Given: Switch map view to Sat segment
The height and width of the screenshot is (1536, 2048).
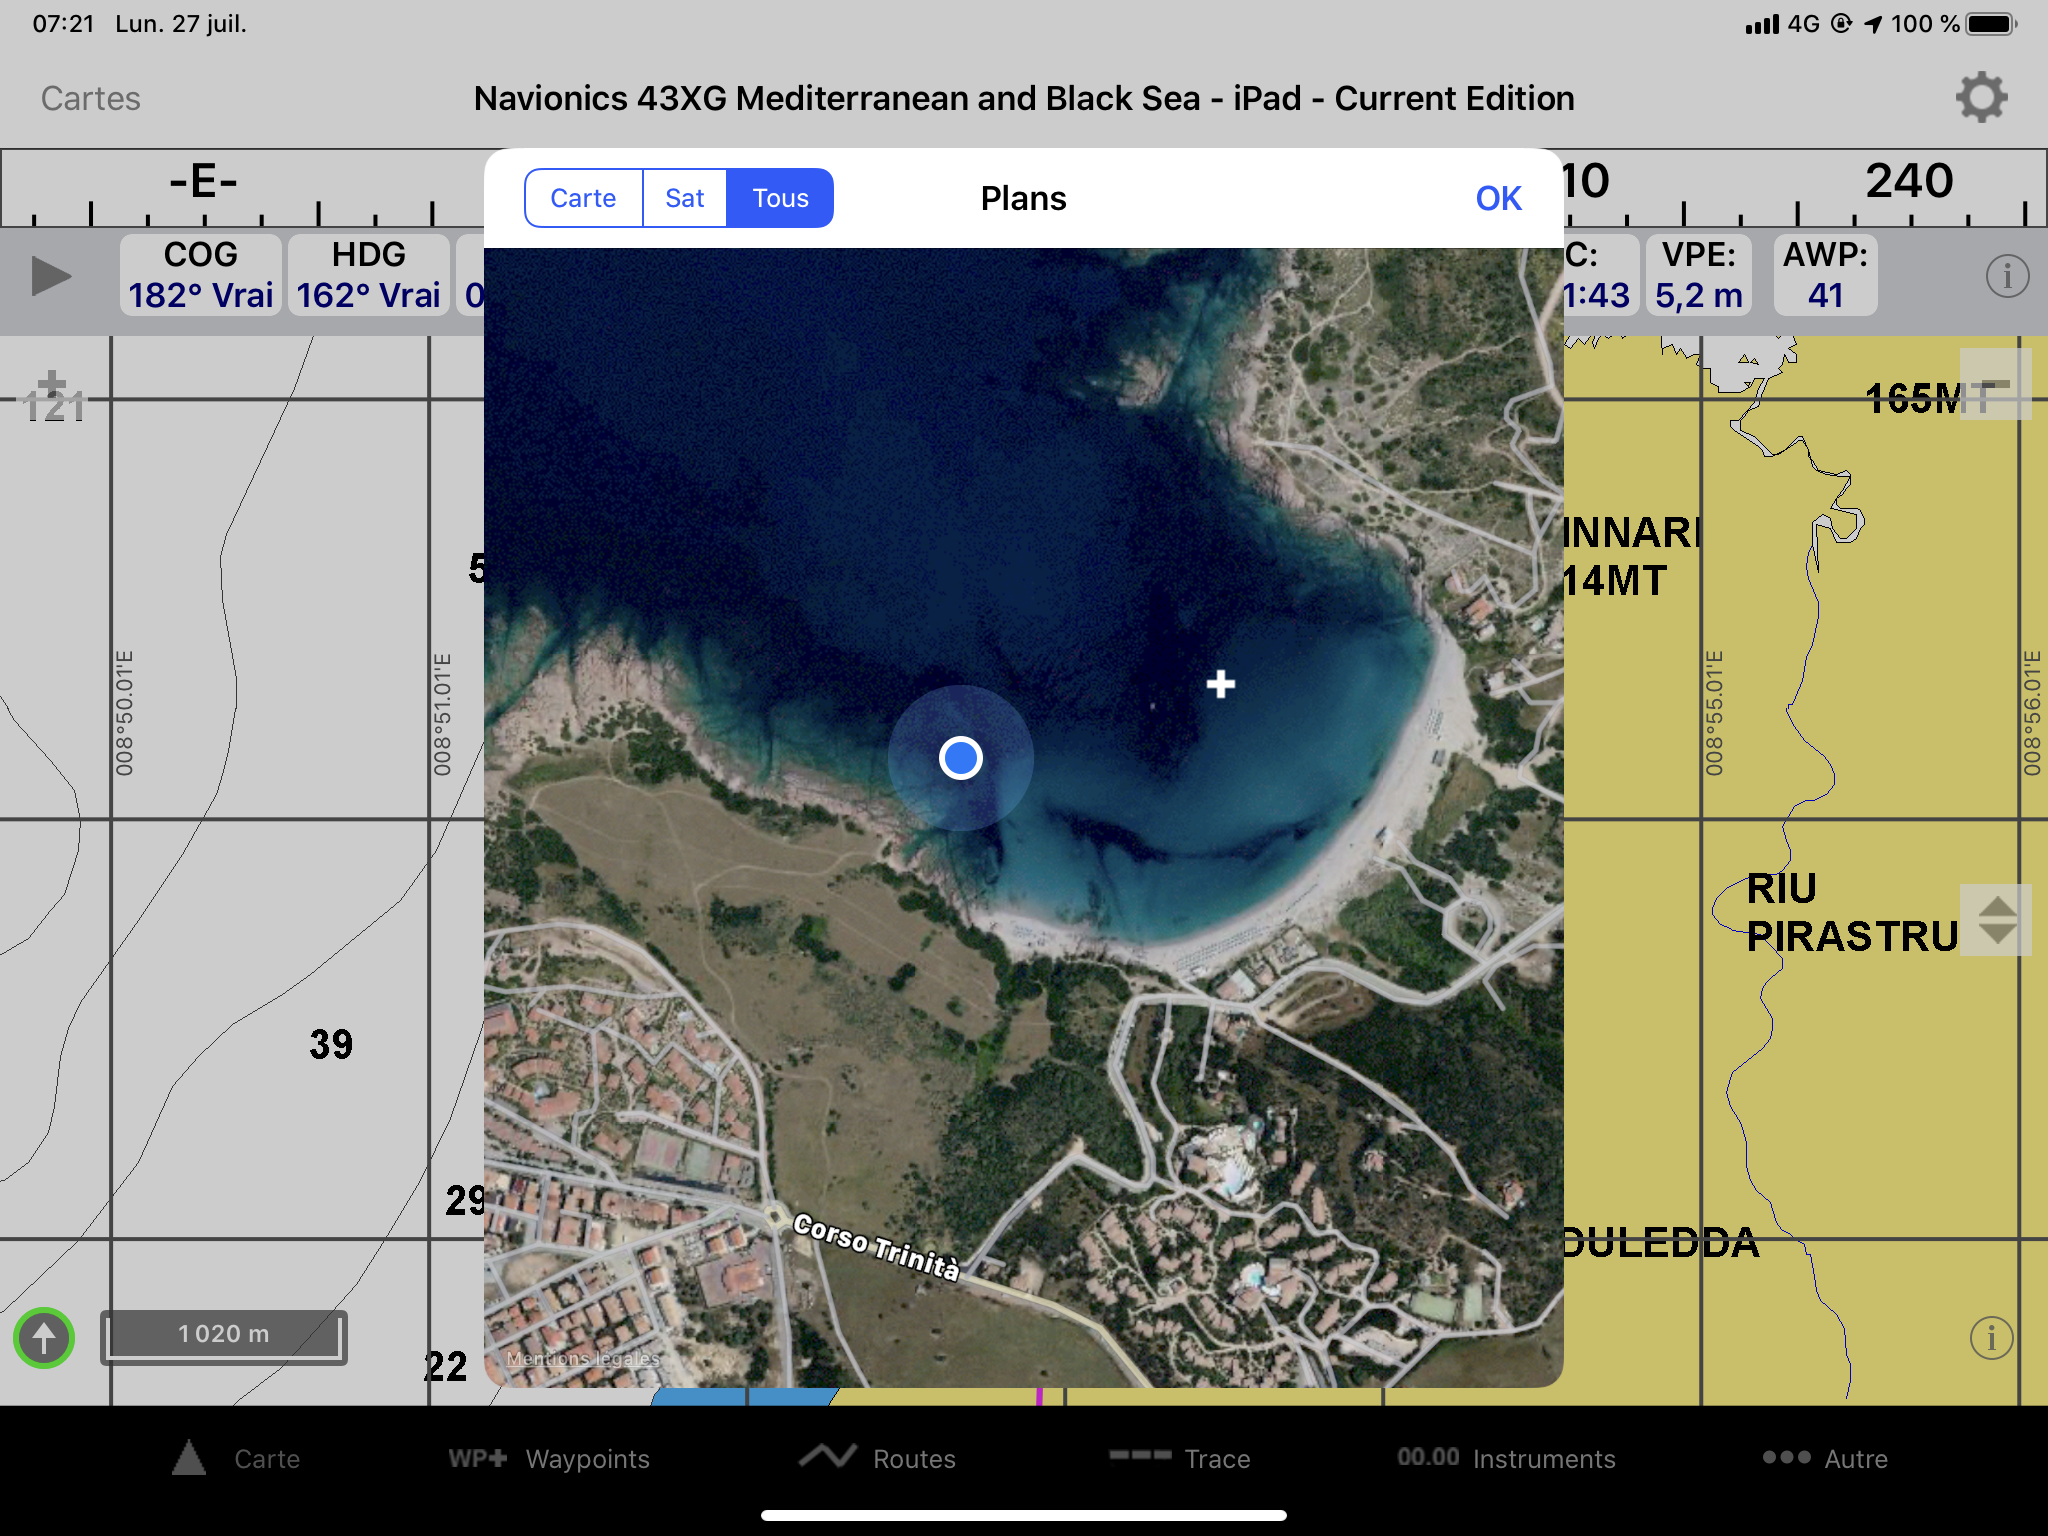Looking at the screenshot, I should [x=685, y=198].
